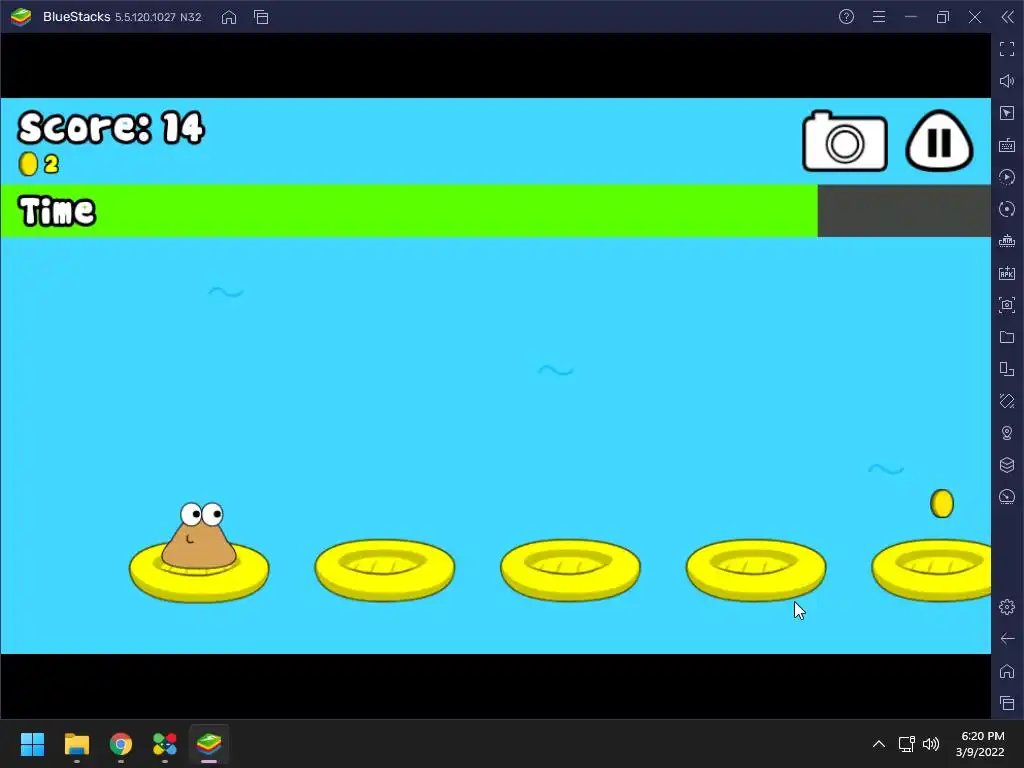
Task: Open the Windows Start menu
Action: tap(33, 744)
